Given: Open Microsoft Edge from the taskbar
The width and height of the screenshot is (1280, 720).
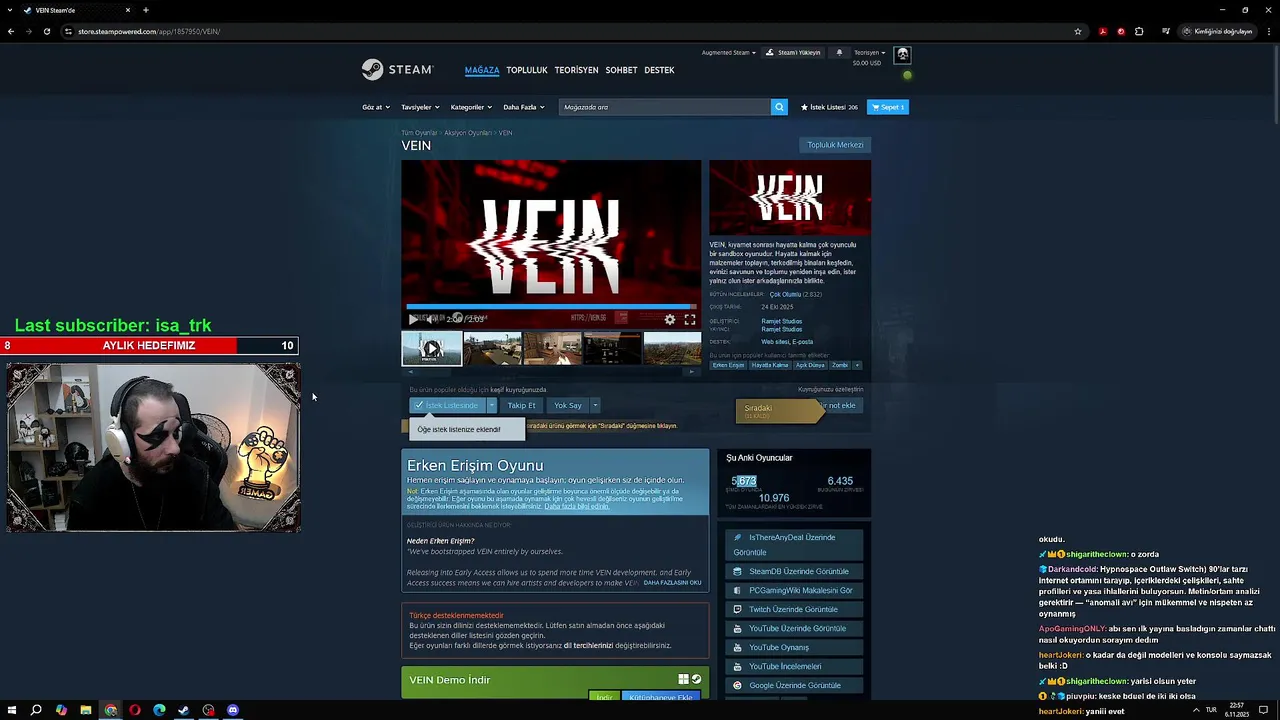Looking at the screenshot, I should 159,710.
